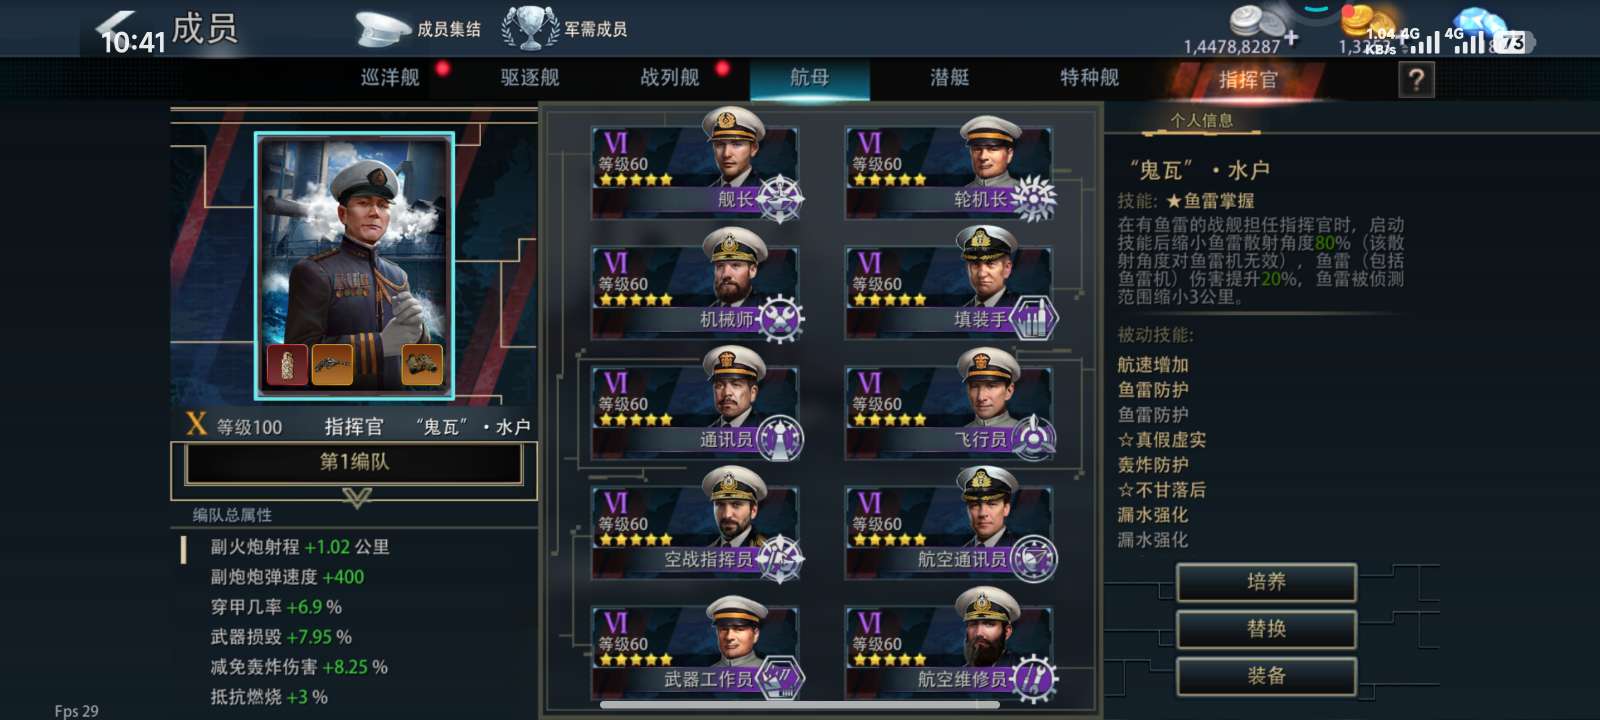Click the 军需成员 trophy icon
Screen dimensions: 1600x720
[x=530, y=29]
